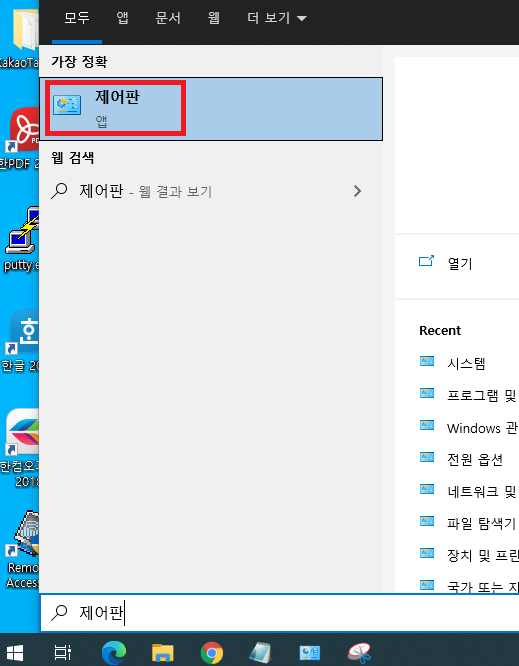The image size is (519, 666).
Task: Click the 제어판 search input field
Action: coord(279,612)
